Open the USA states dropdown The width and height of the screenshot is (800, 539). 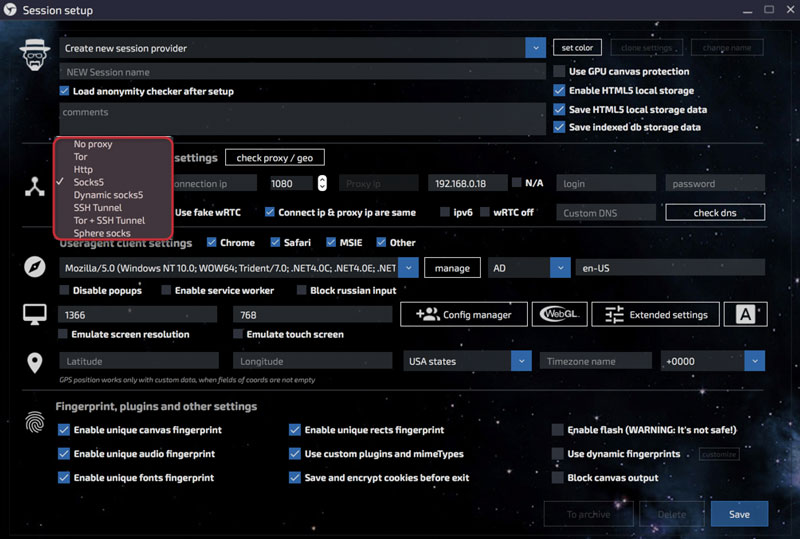point(466,361)
